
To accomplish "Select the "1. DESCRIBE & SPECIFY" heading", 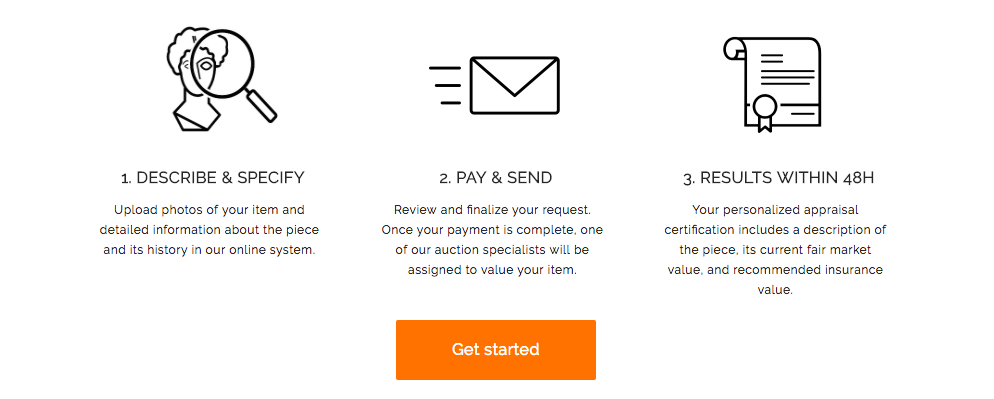I will click(213, 178).
